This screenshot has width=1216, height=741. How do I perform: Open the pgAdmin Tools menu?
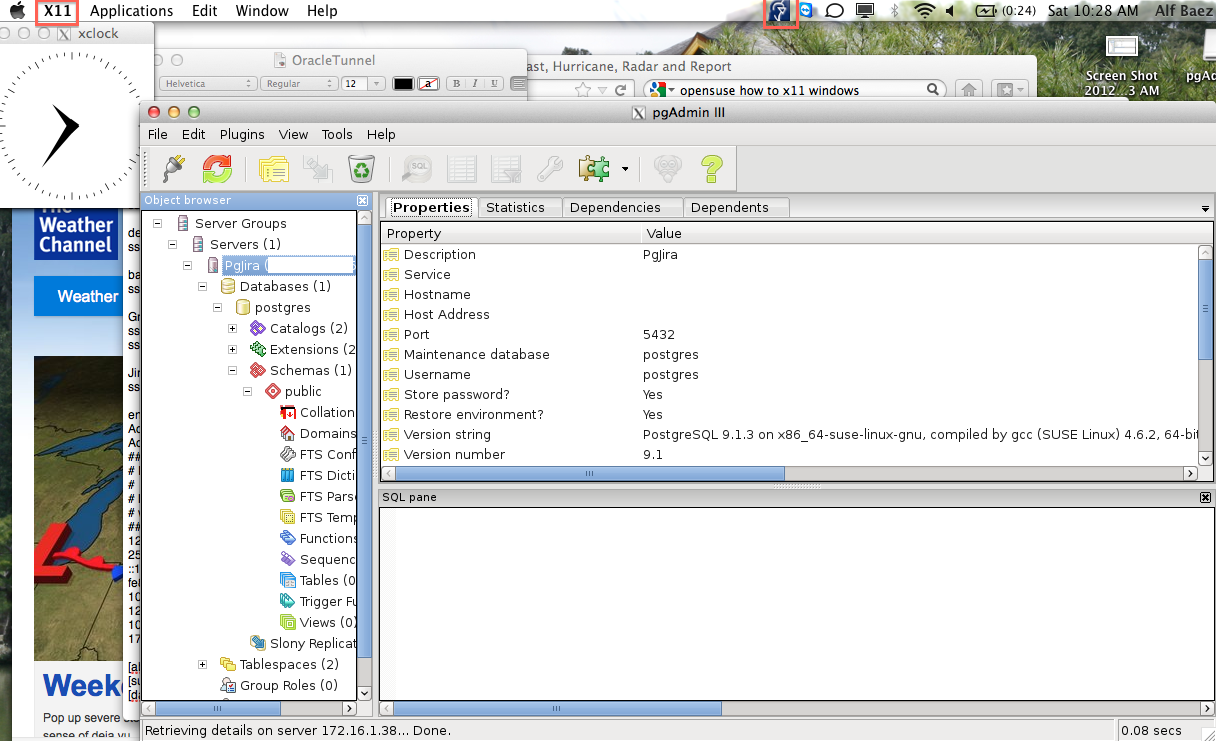click(337, 134)
